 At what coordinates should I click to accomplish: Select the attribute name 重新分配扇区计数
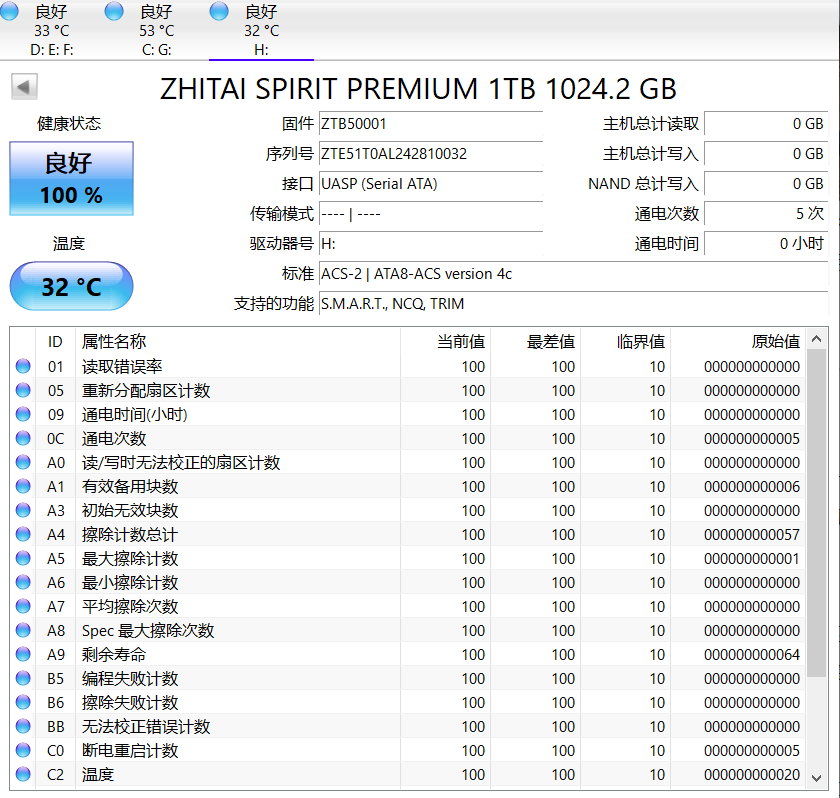point(146,390)
